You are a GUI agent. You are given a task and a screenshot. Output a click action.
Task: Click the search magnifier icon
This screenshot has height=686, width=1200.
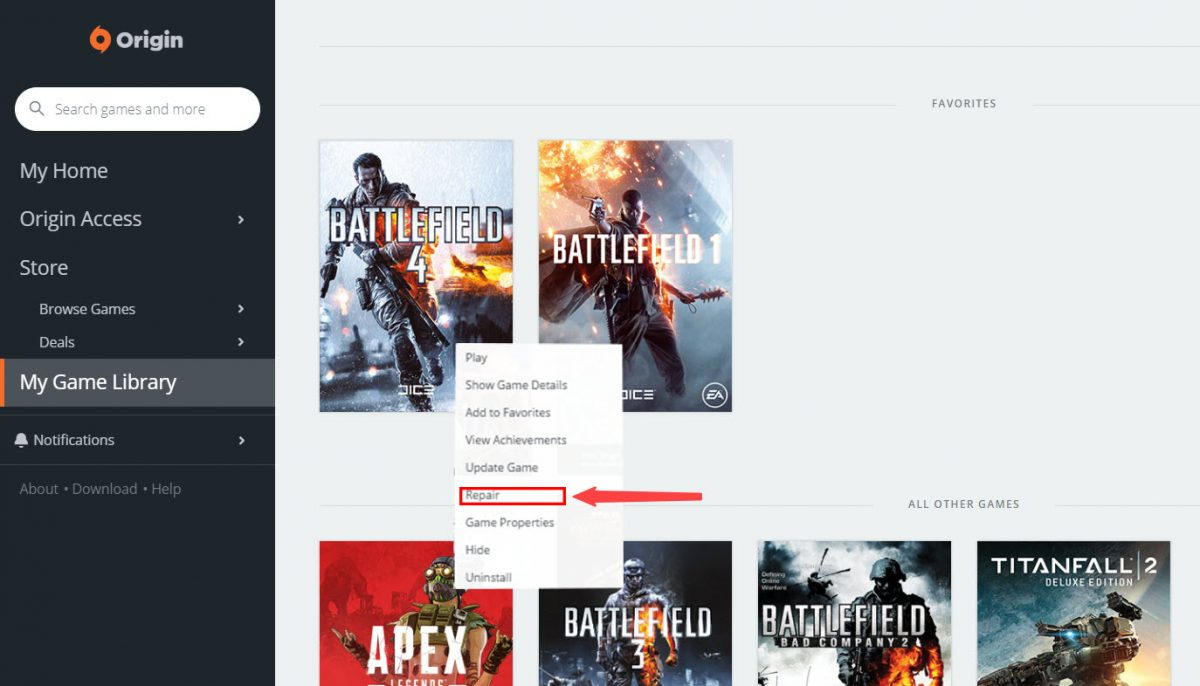click(37, 109)
